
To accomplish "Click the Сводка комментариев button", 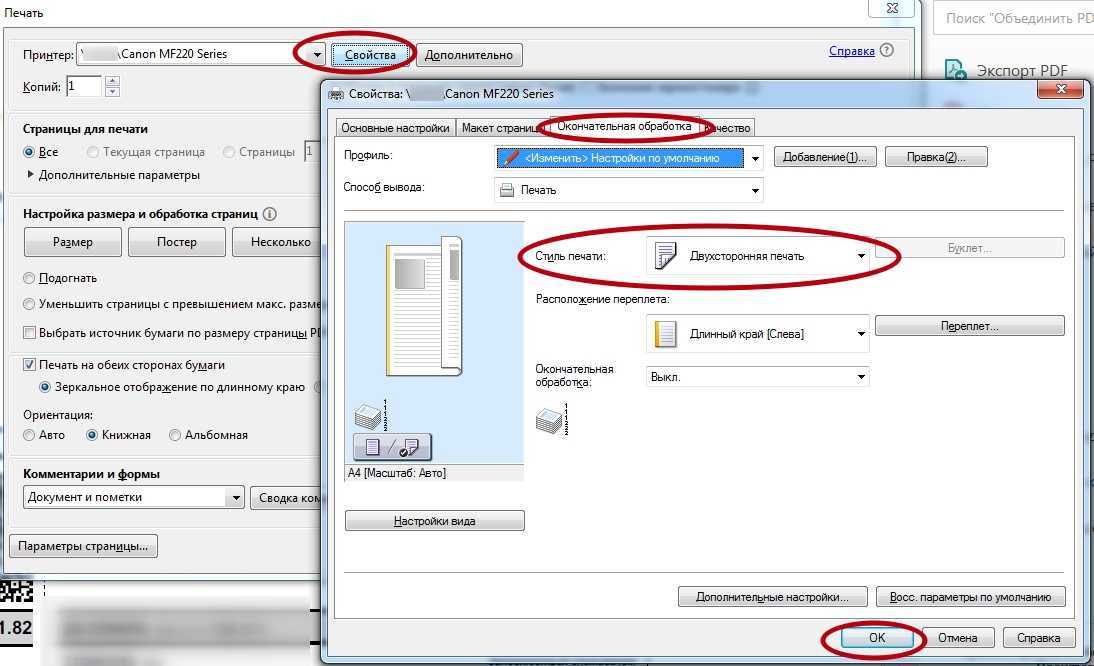I will tap(285, 498).
